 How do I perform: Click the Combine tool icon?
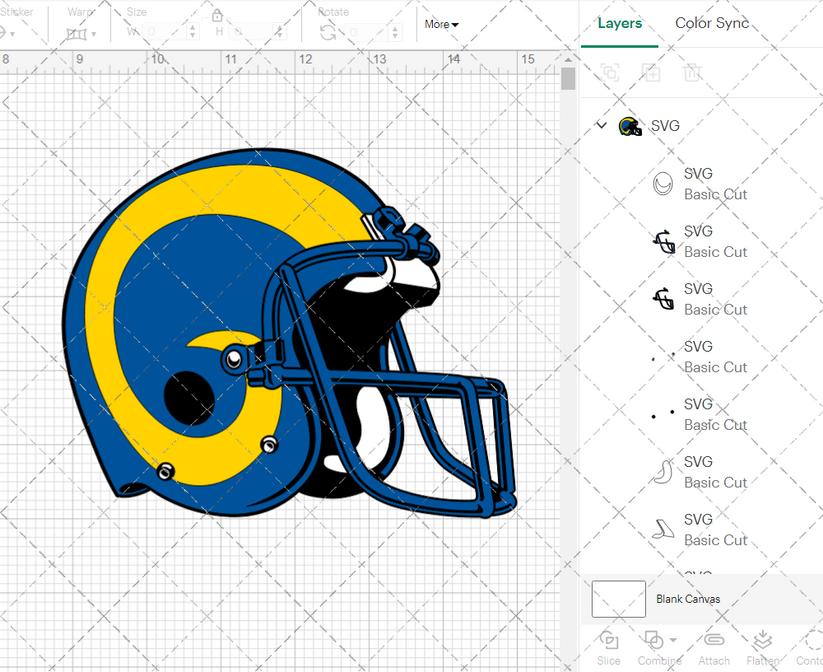(x=652, y=640)
